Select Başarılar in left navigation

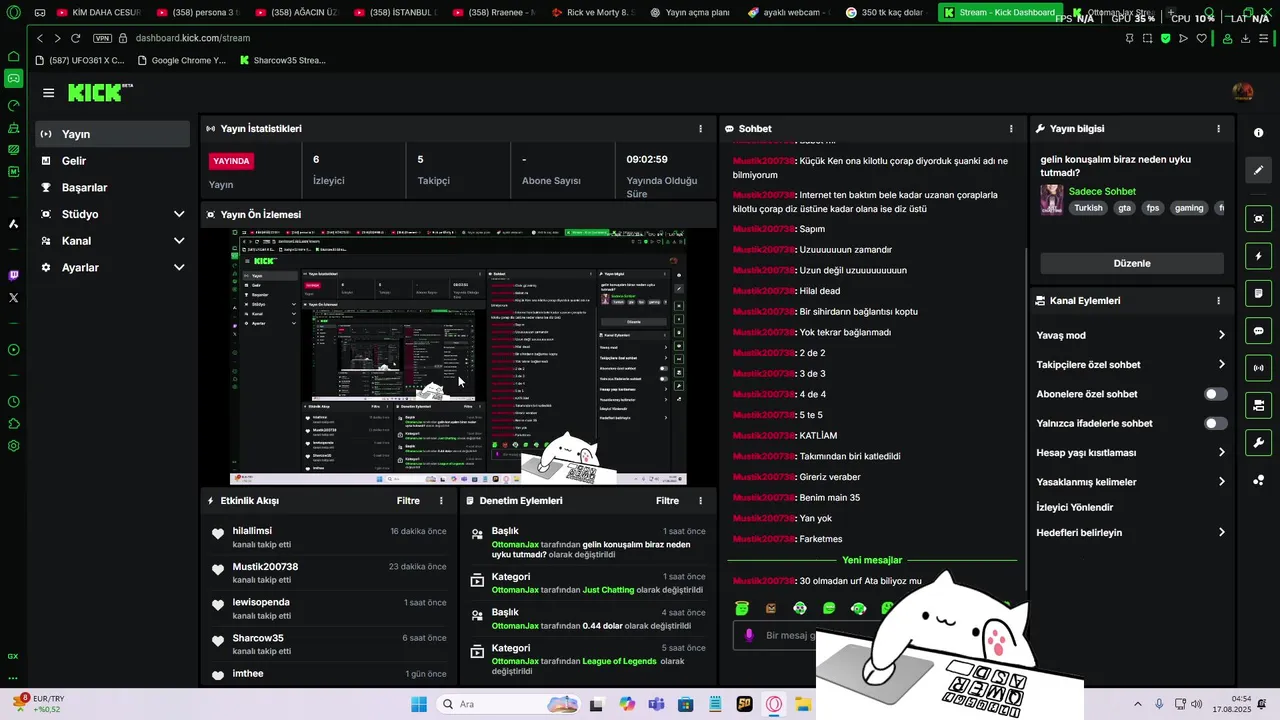(113, 188)
